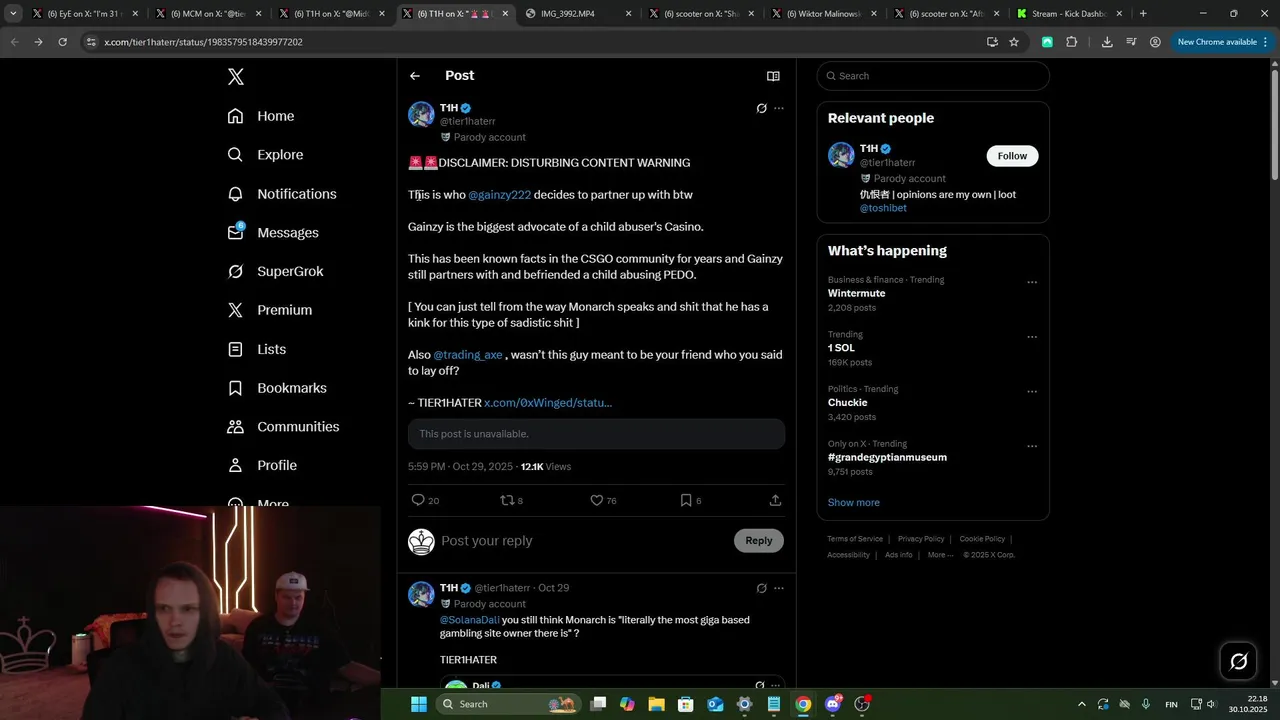Click the Messages envelope icon
1280x720 pixels.
pos(235,232)
